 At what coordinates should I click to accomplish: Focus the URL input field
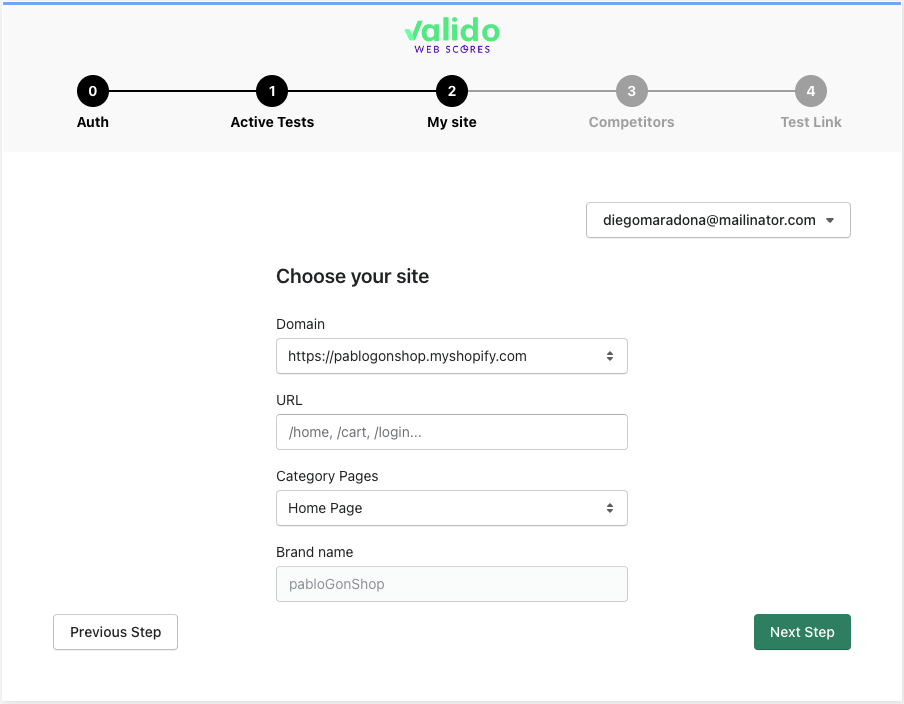click(452, 432)
